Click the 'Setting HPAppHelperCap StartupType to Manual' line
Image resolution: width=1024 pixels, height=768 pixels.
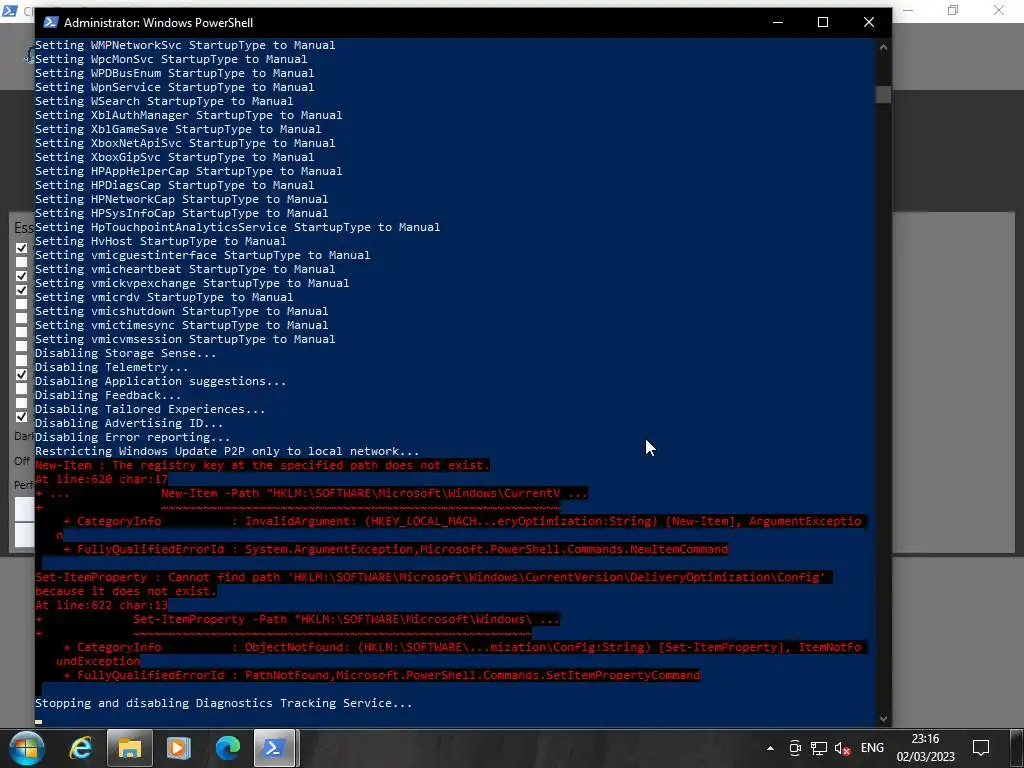click(189, 171)
